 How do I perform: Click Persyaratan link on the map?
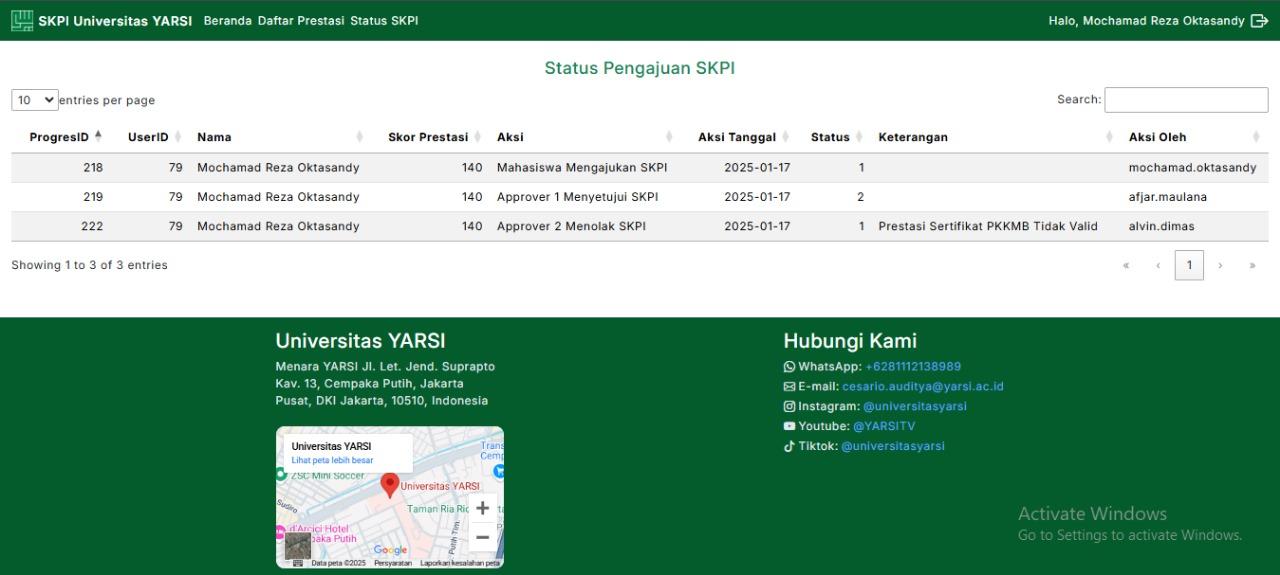coord(393,563)
